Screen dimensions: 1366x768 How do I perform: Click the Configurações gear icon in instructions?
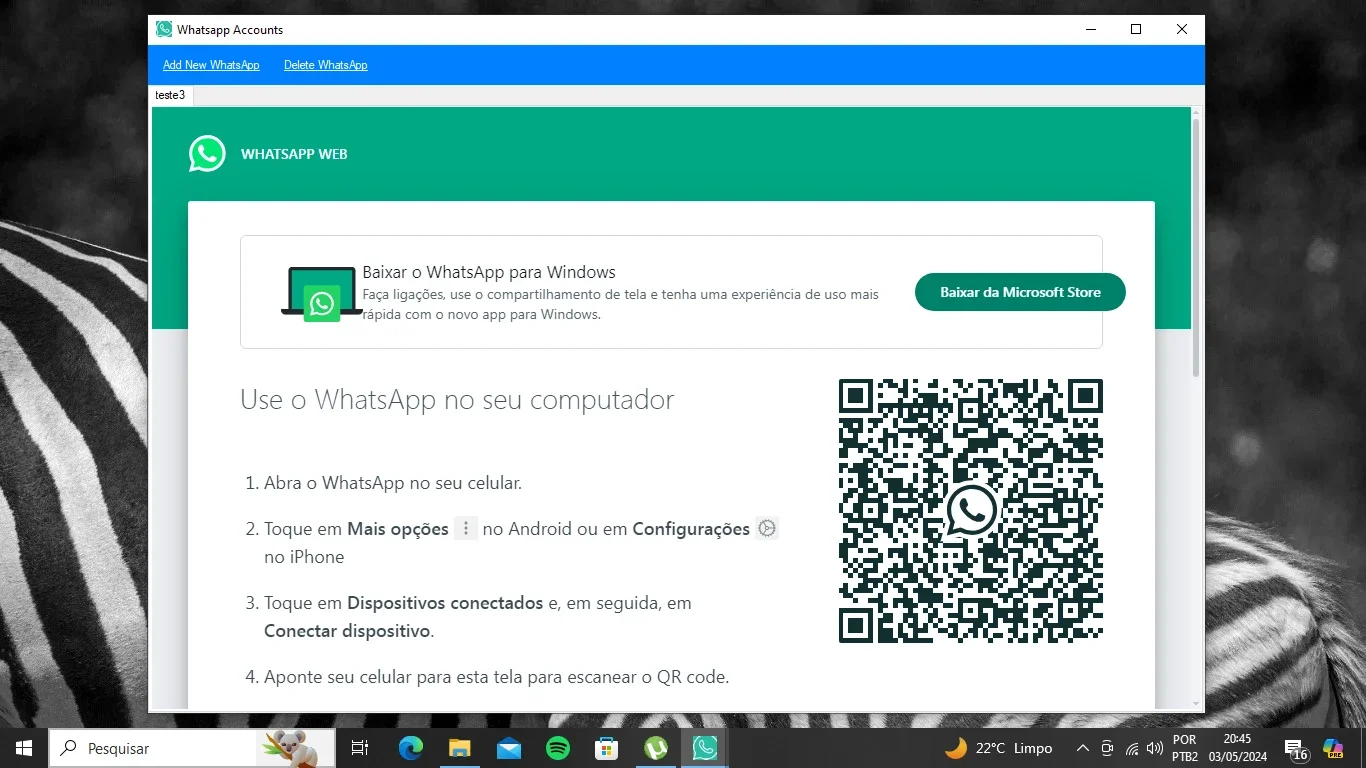pos(767,528)
